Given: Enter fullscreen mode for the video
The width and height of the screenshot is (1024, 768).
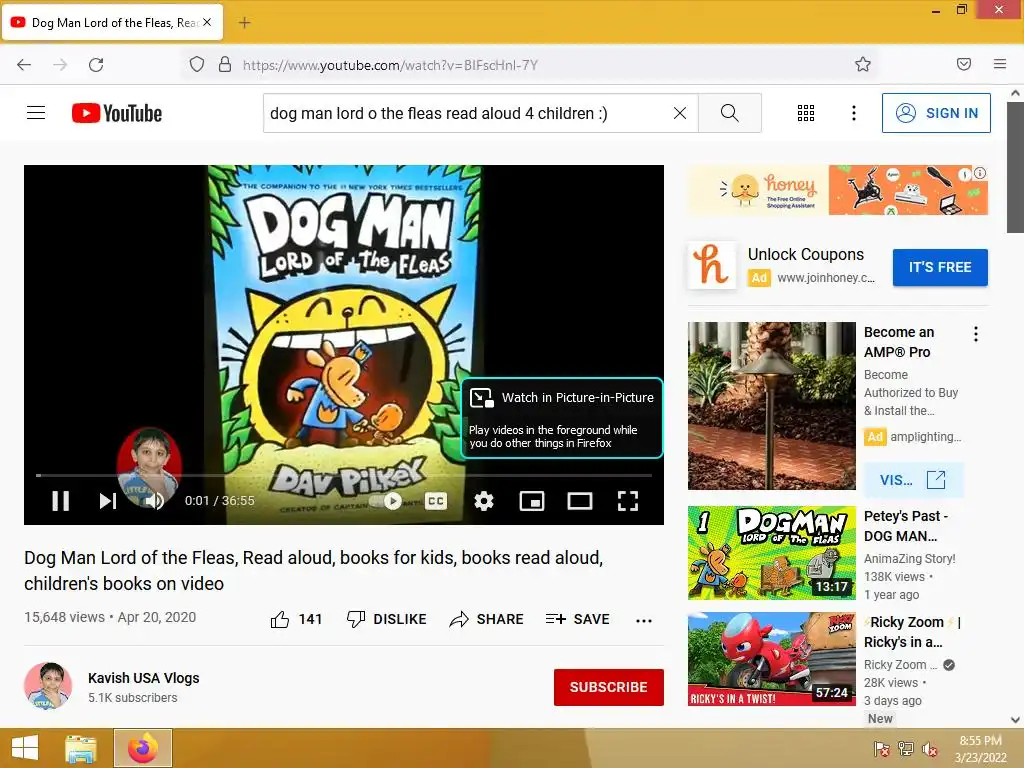Looking at the screenshot, I should pyautogui.click(x=628, y=501).
